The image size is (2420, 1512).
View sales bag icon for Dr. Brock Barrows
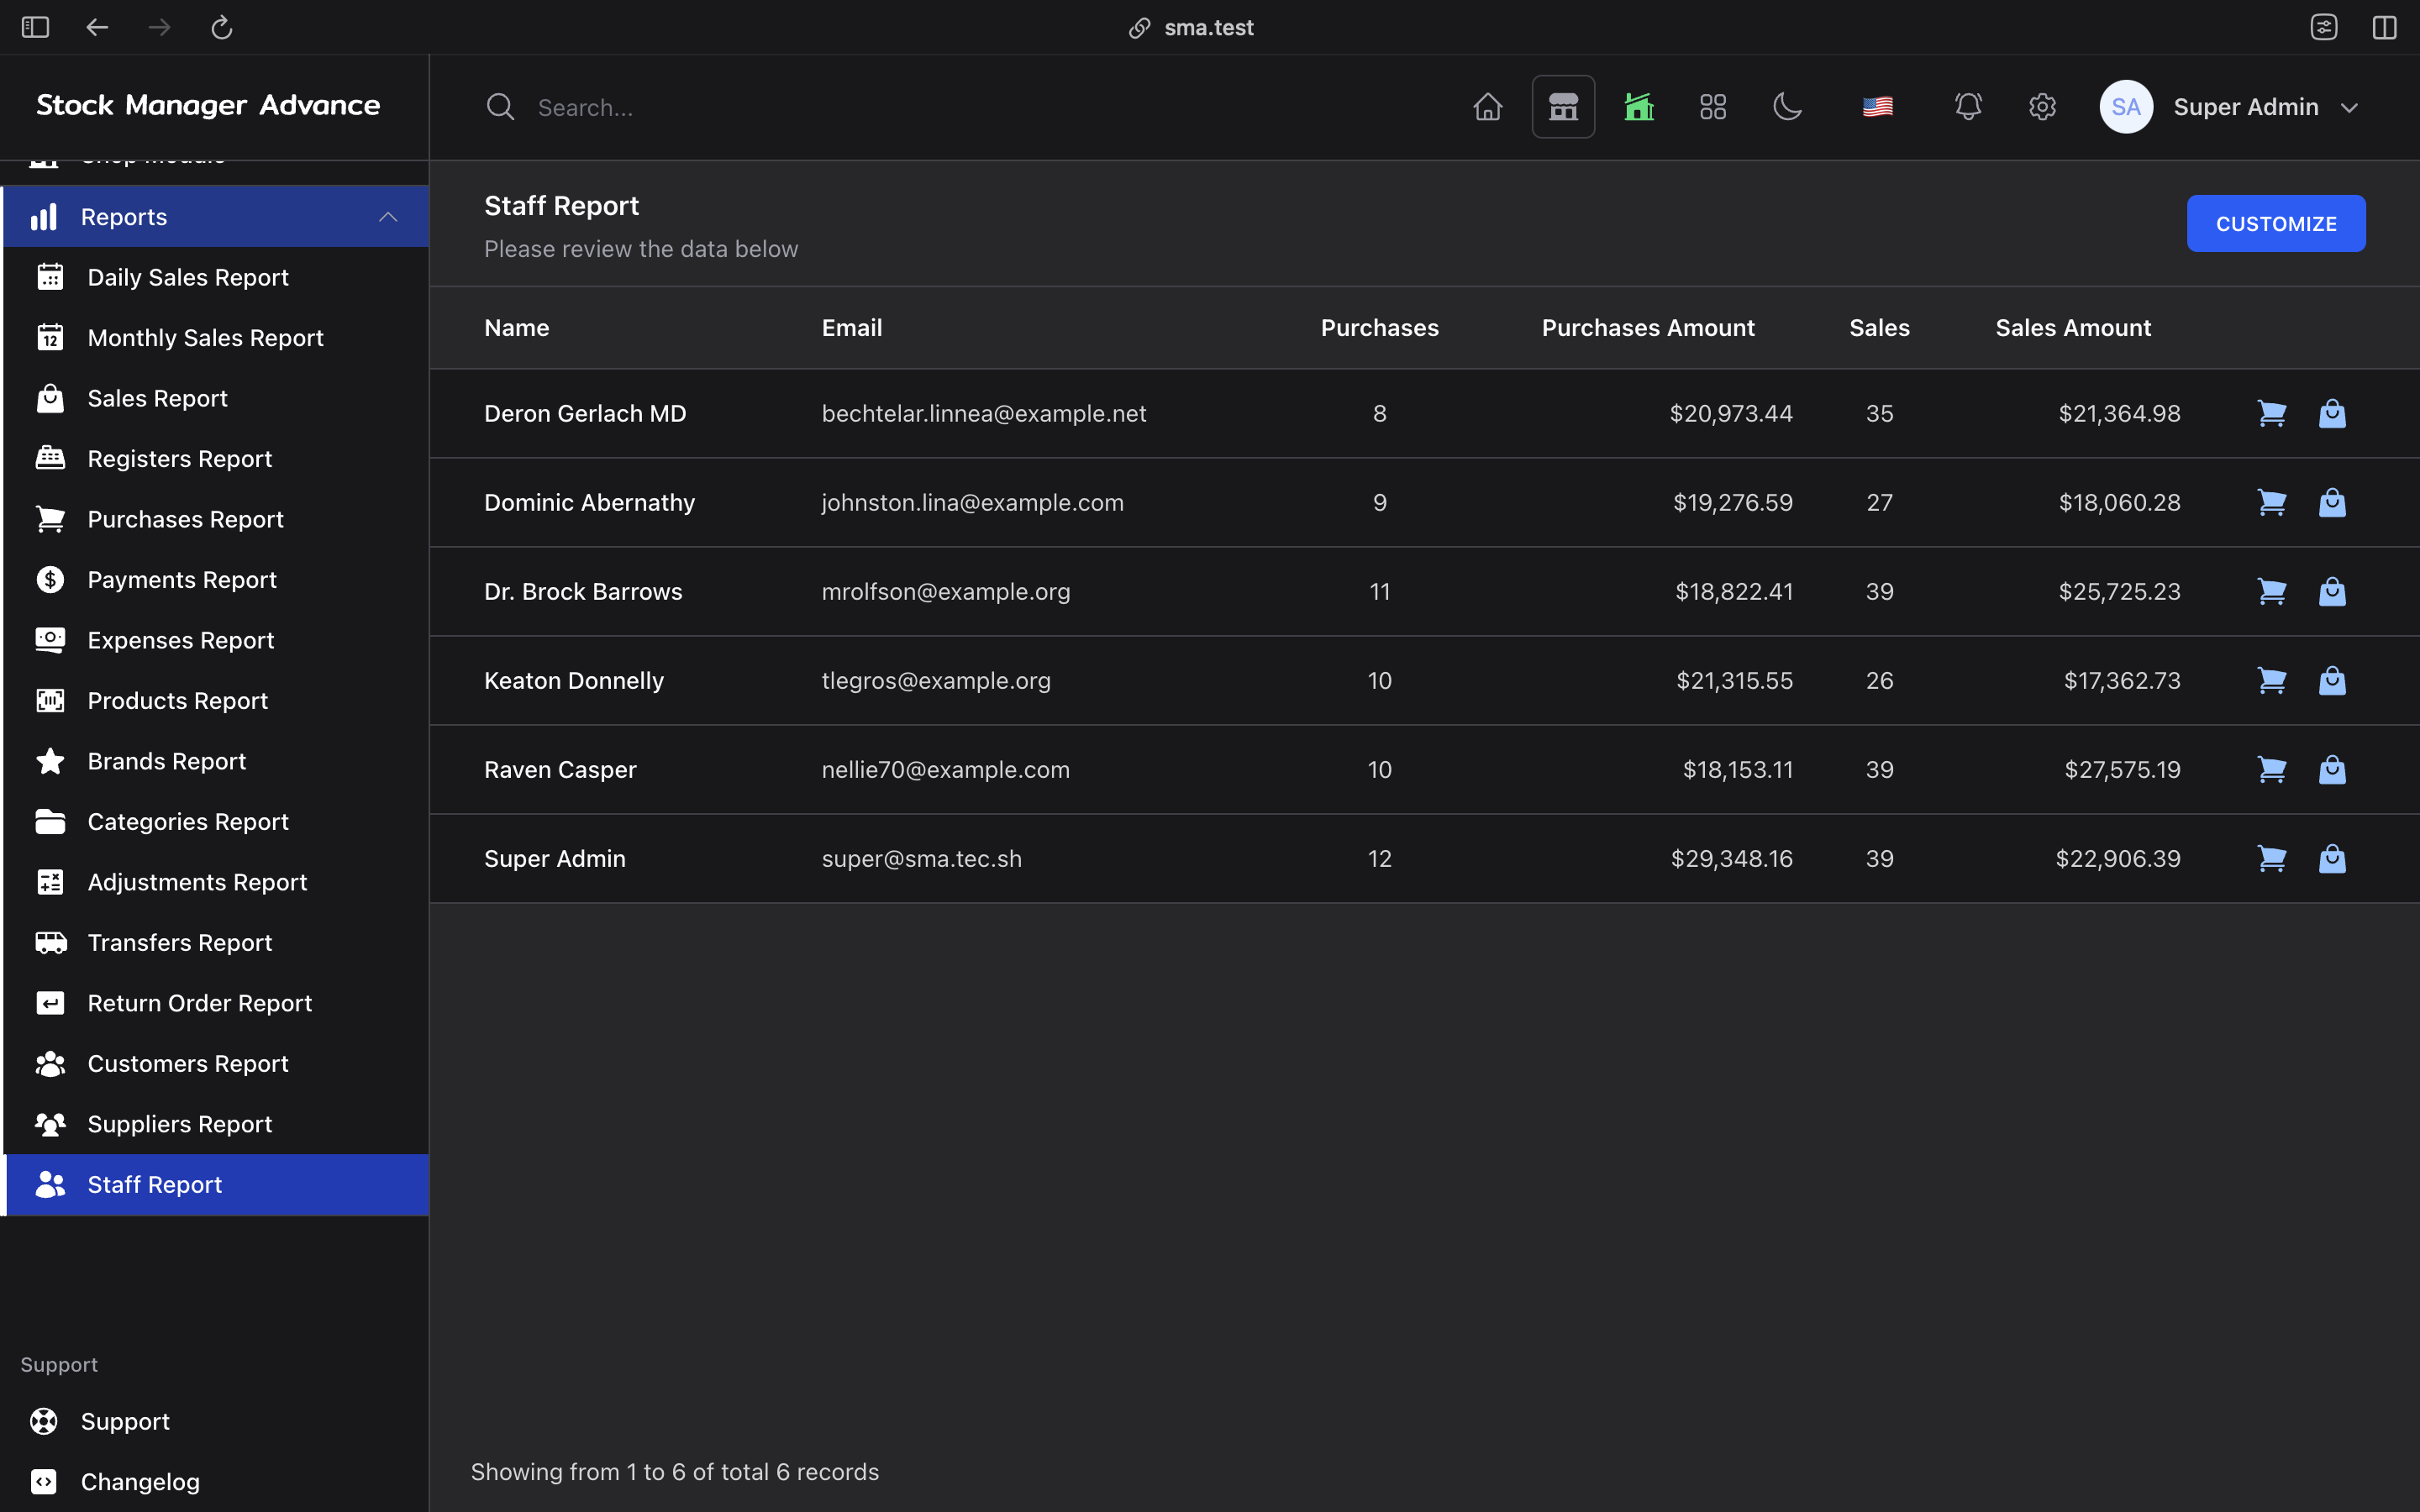pyautogui.click(x=2332, y=592)
